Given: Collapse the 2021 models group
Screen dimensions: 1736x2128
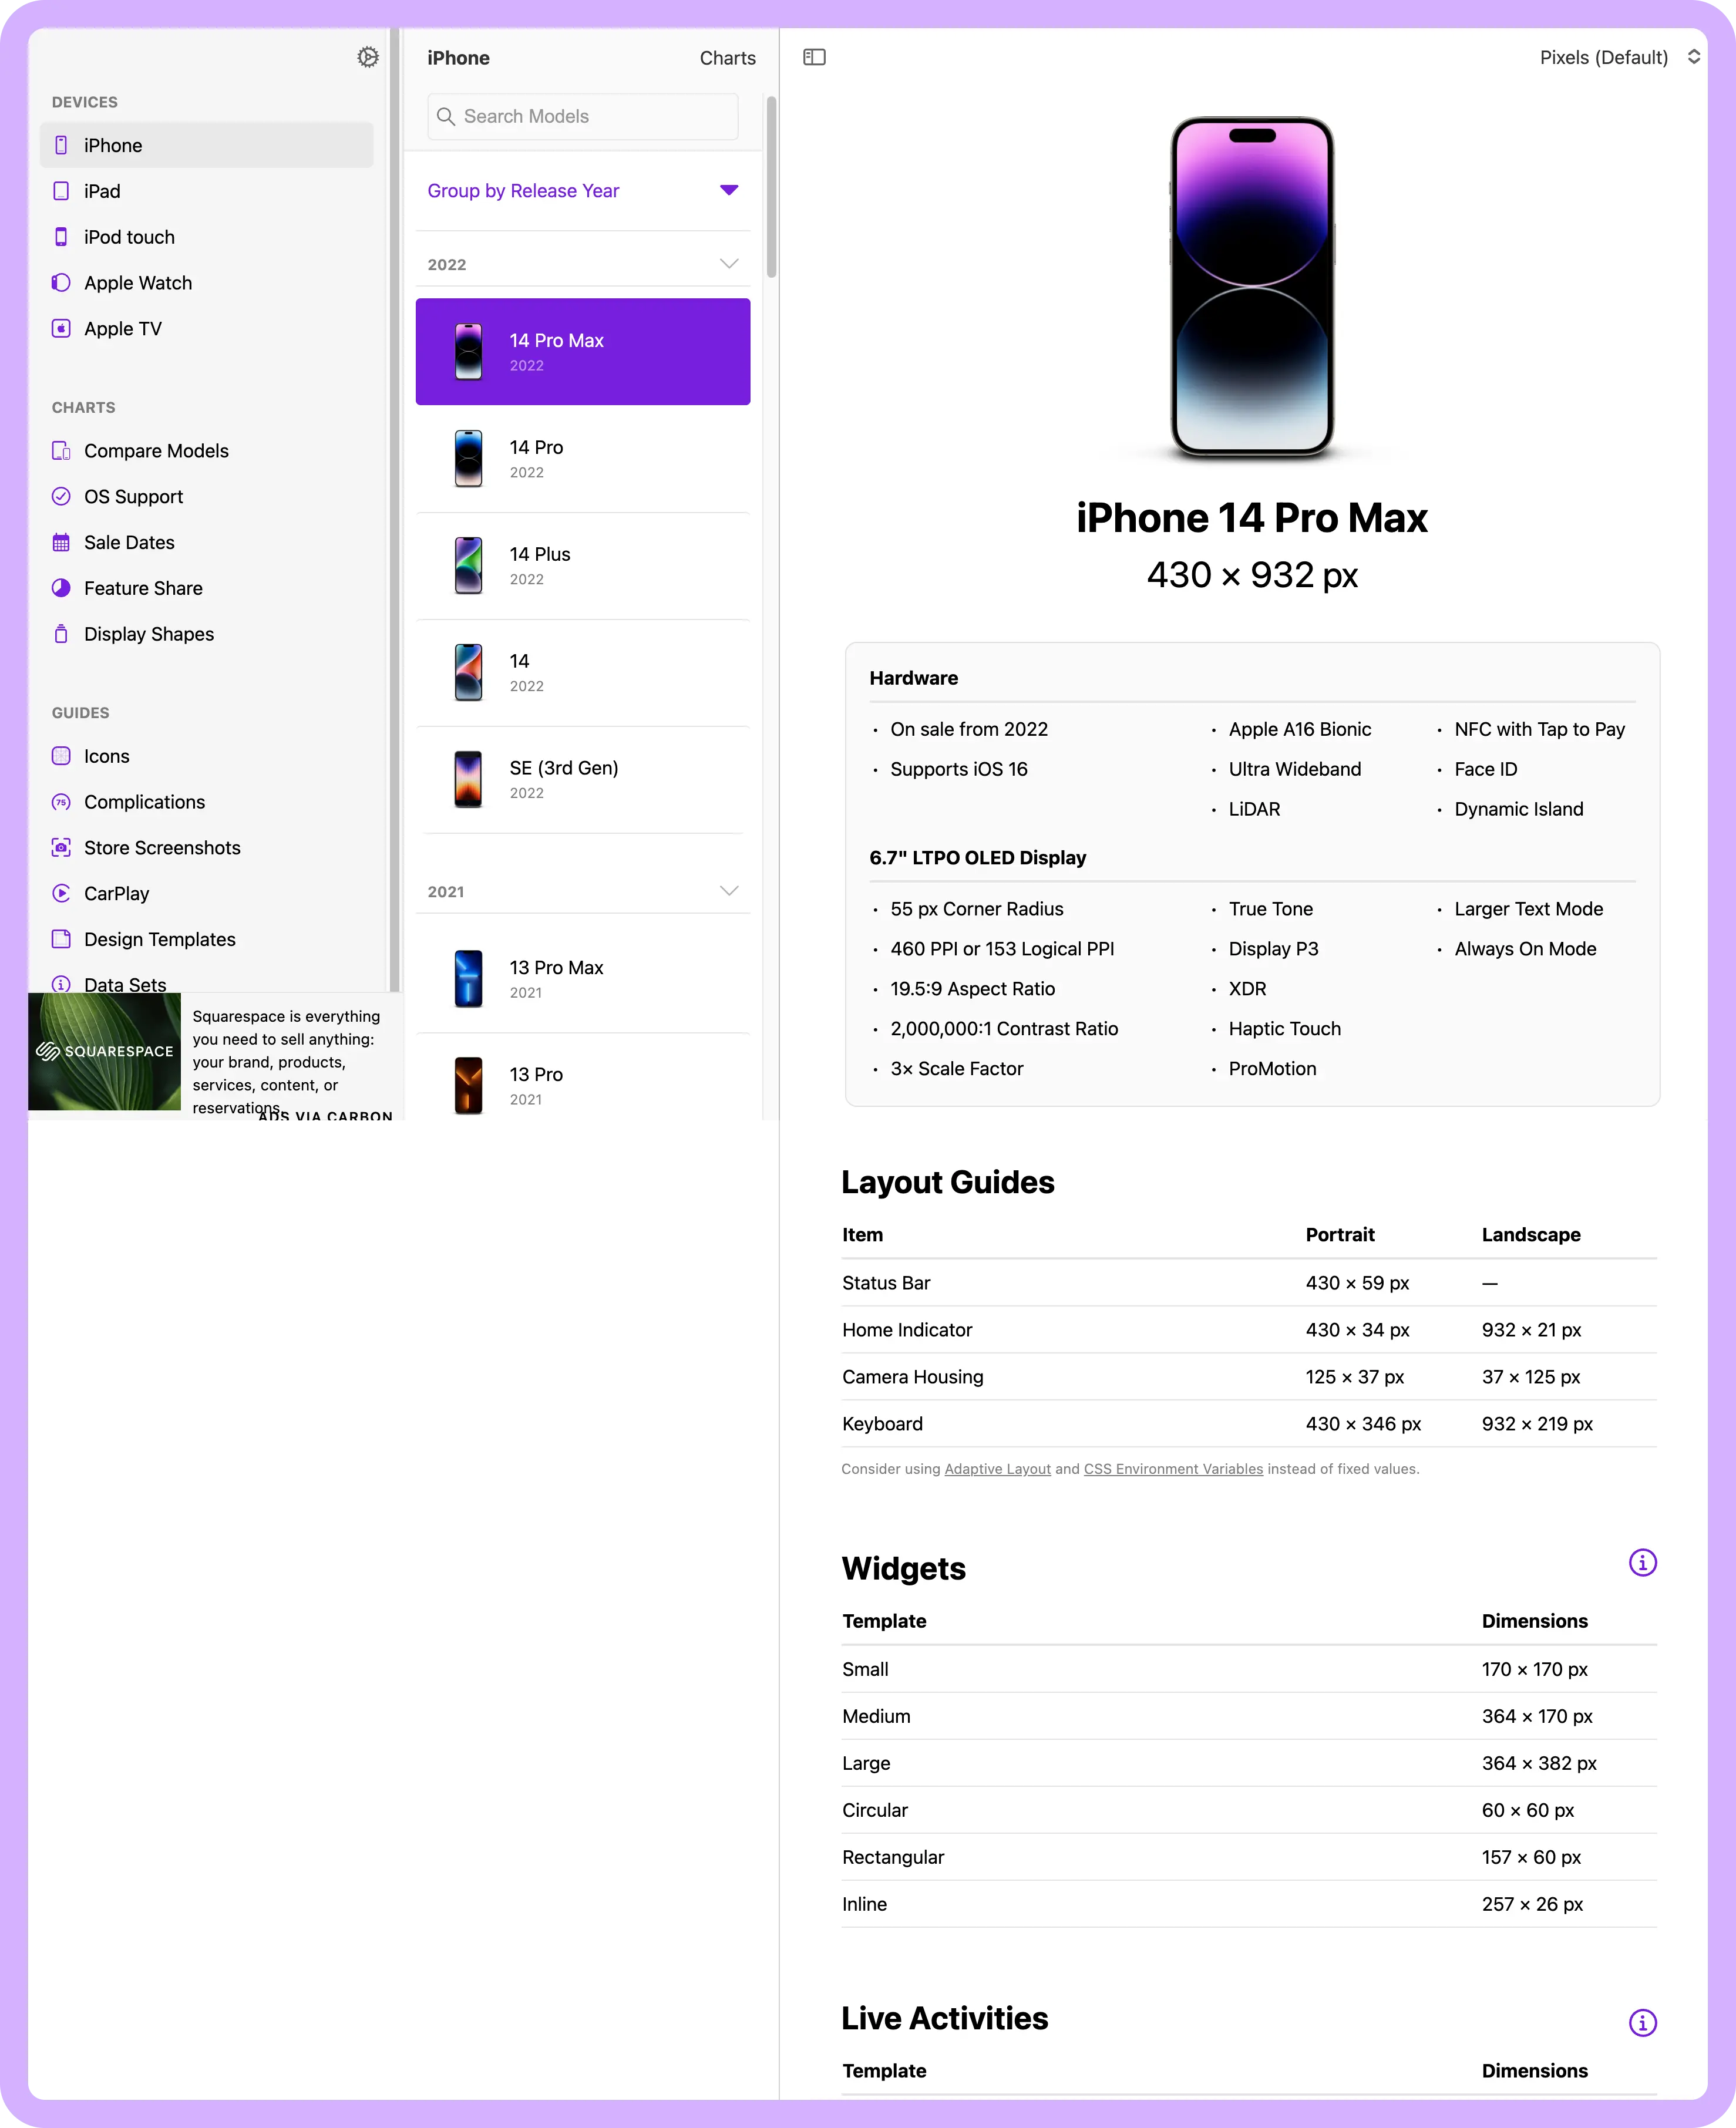Looking at the screenshot, I should pos(729,891).
